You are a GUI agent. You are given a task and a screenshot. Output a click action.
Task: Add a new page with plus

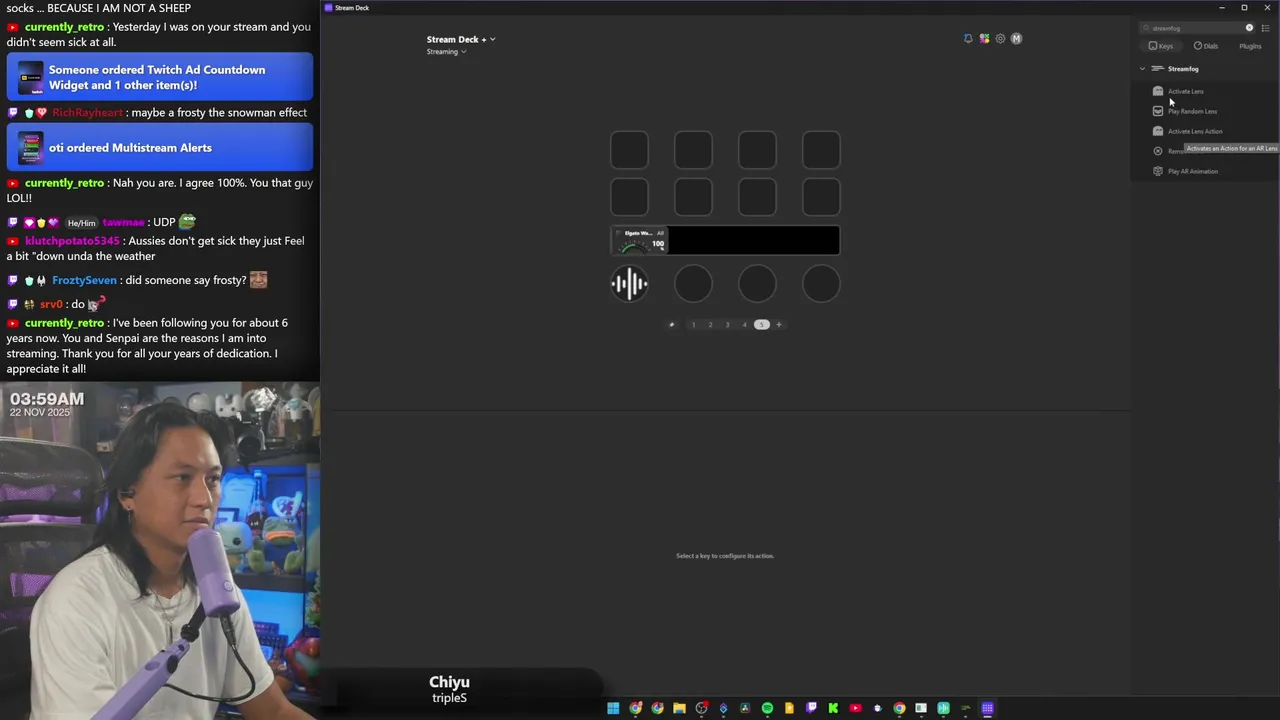pos(779,324)
